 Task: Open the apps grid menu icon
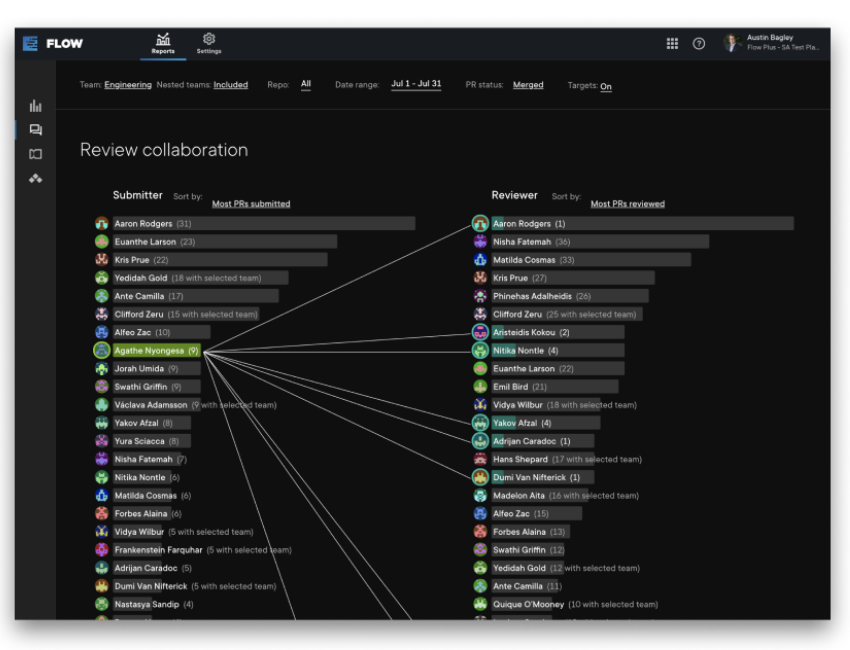(672, 43)
